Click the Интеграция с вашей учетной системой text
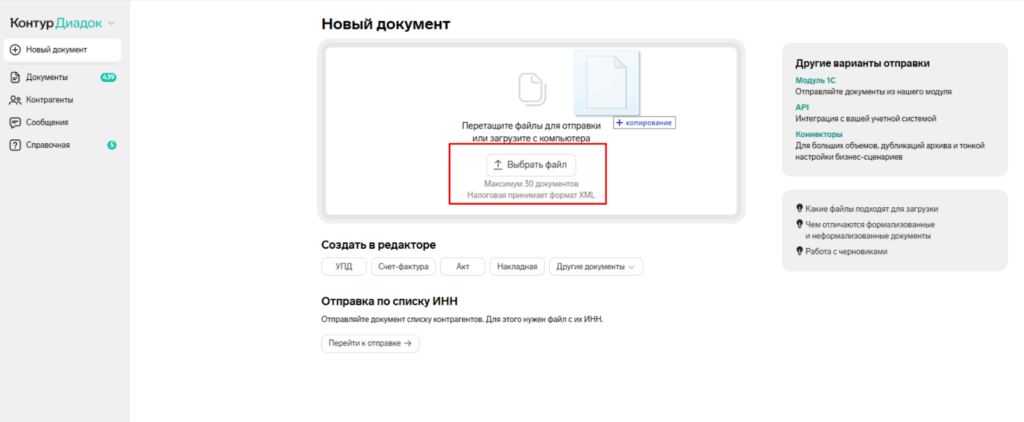The width and height of the screenshot is (1024, 422). [x=866, y=119]
